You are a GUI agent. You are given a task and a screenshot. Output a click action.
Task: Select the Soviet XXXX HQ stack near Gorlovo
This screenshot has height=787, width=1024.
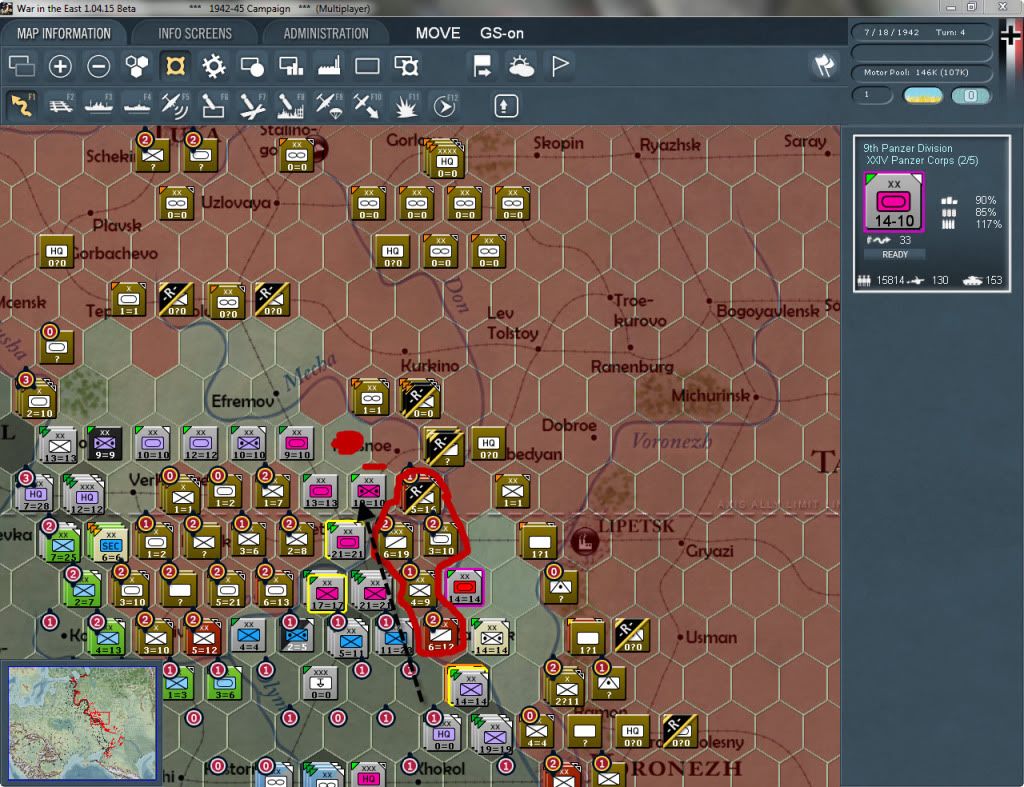coord(445,159)
